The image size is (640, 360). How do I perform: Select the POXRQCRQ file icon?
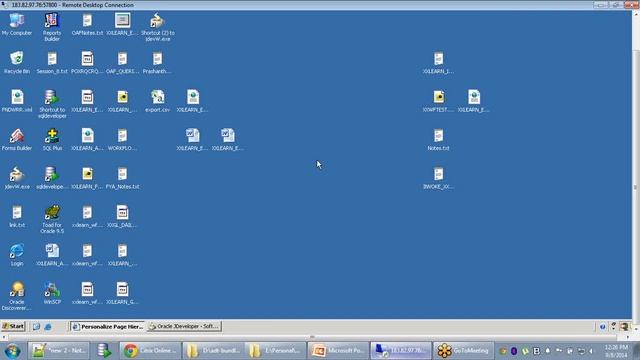click(87, 62)
